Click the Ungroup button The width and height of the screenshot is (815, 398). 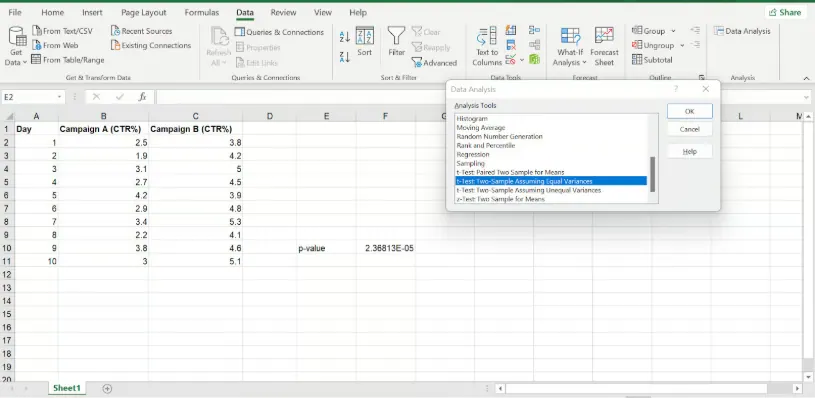pos(653,45)
